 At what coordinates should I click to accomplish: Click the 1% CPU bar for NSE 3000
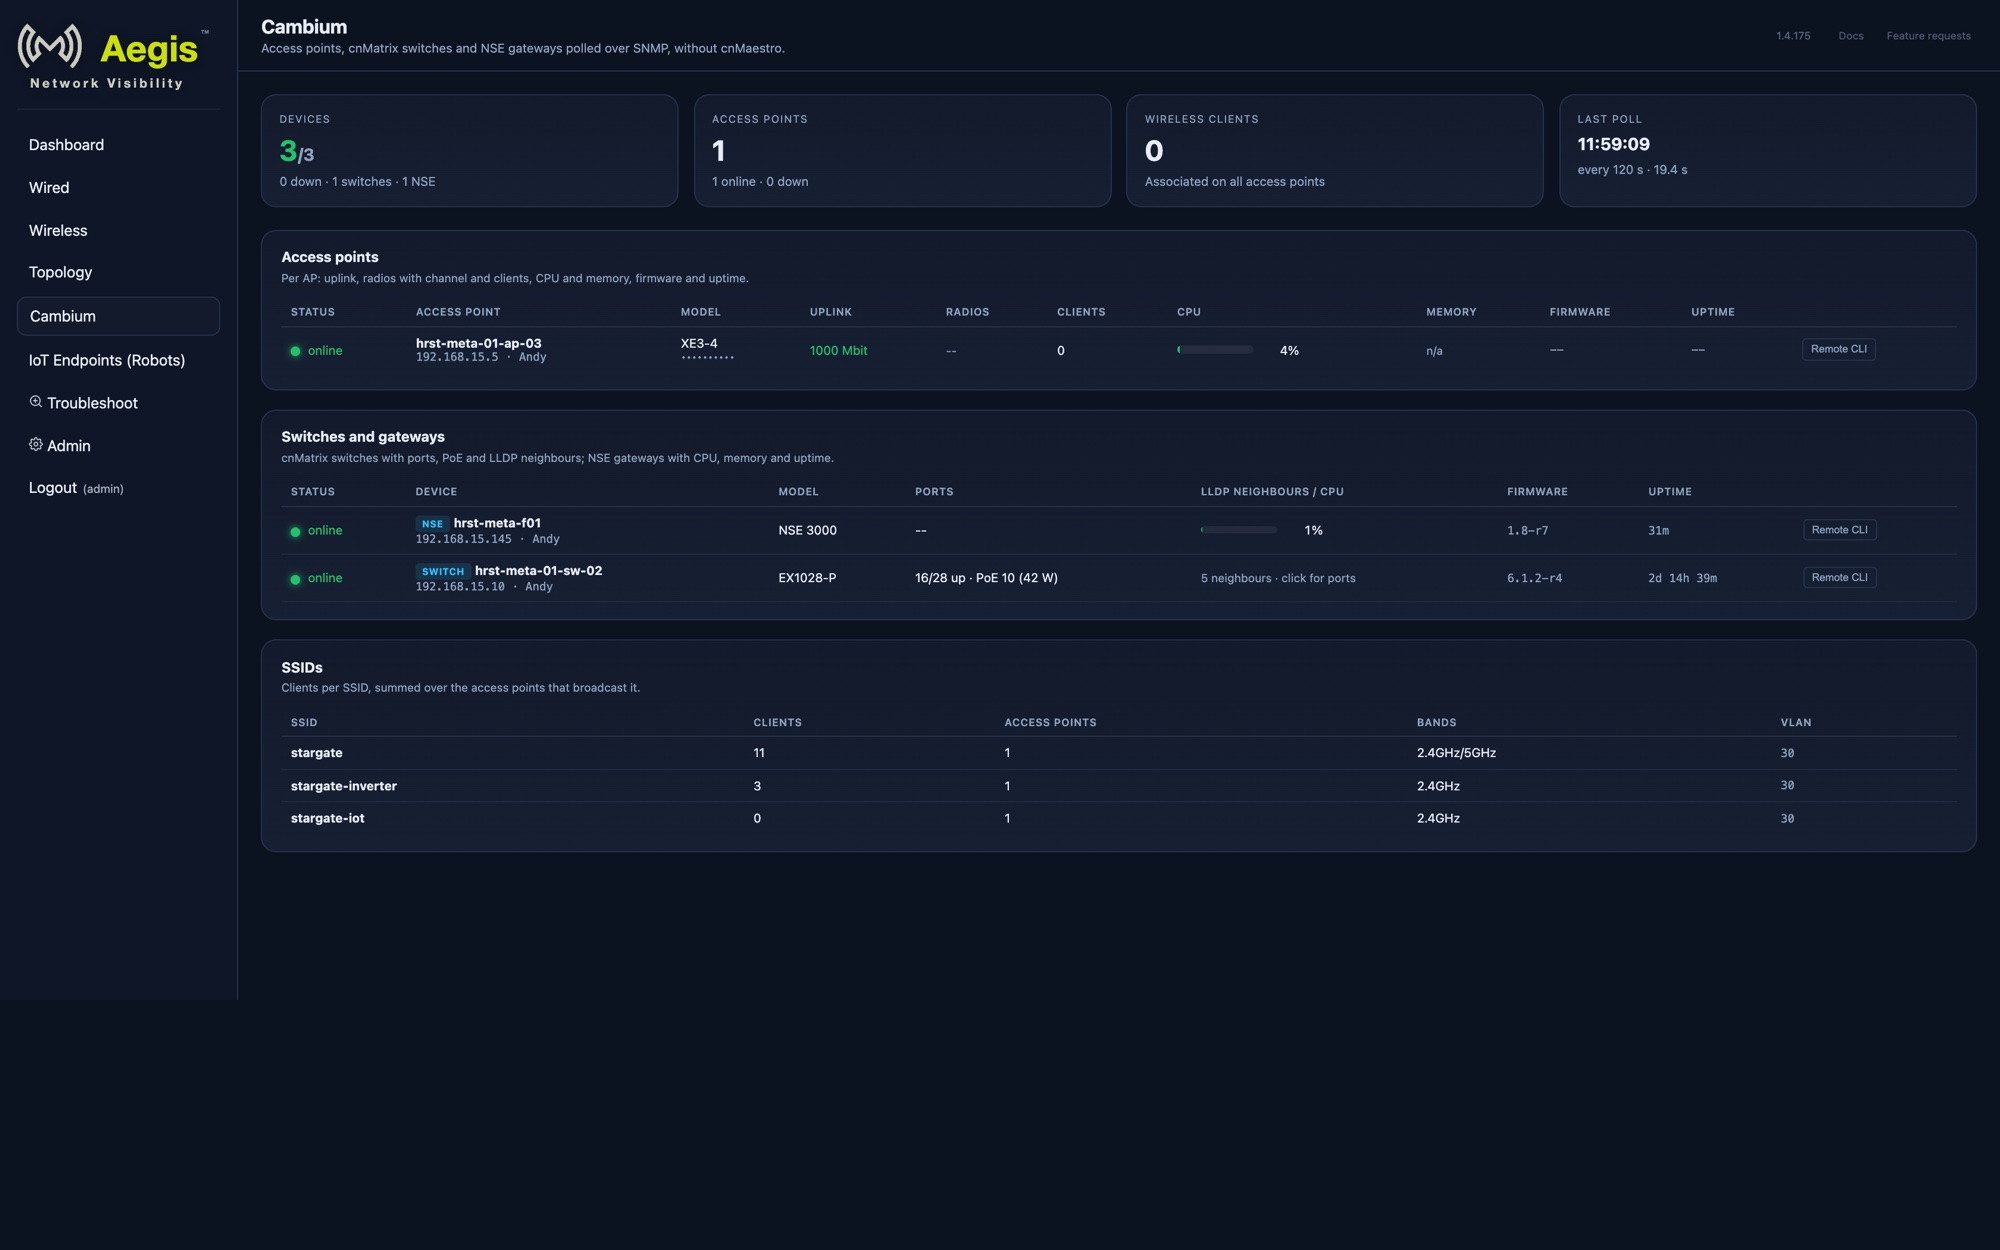(1239, 530)
